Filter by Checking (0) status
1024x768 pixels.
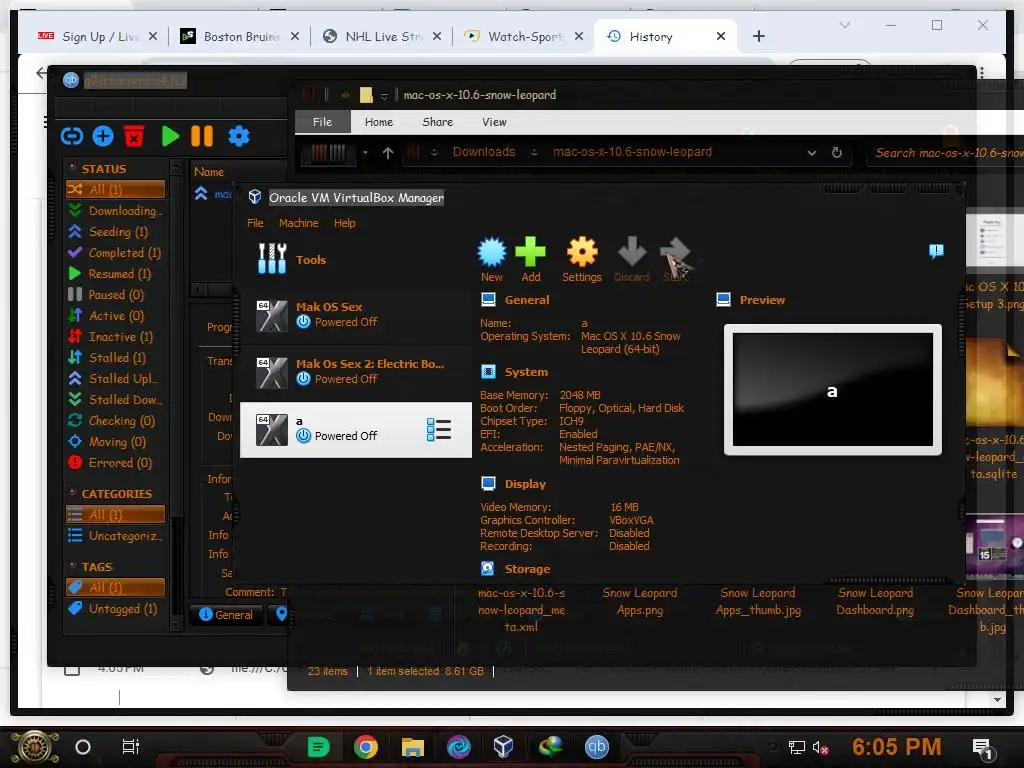coord(116,421)
